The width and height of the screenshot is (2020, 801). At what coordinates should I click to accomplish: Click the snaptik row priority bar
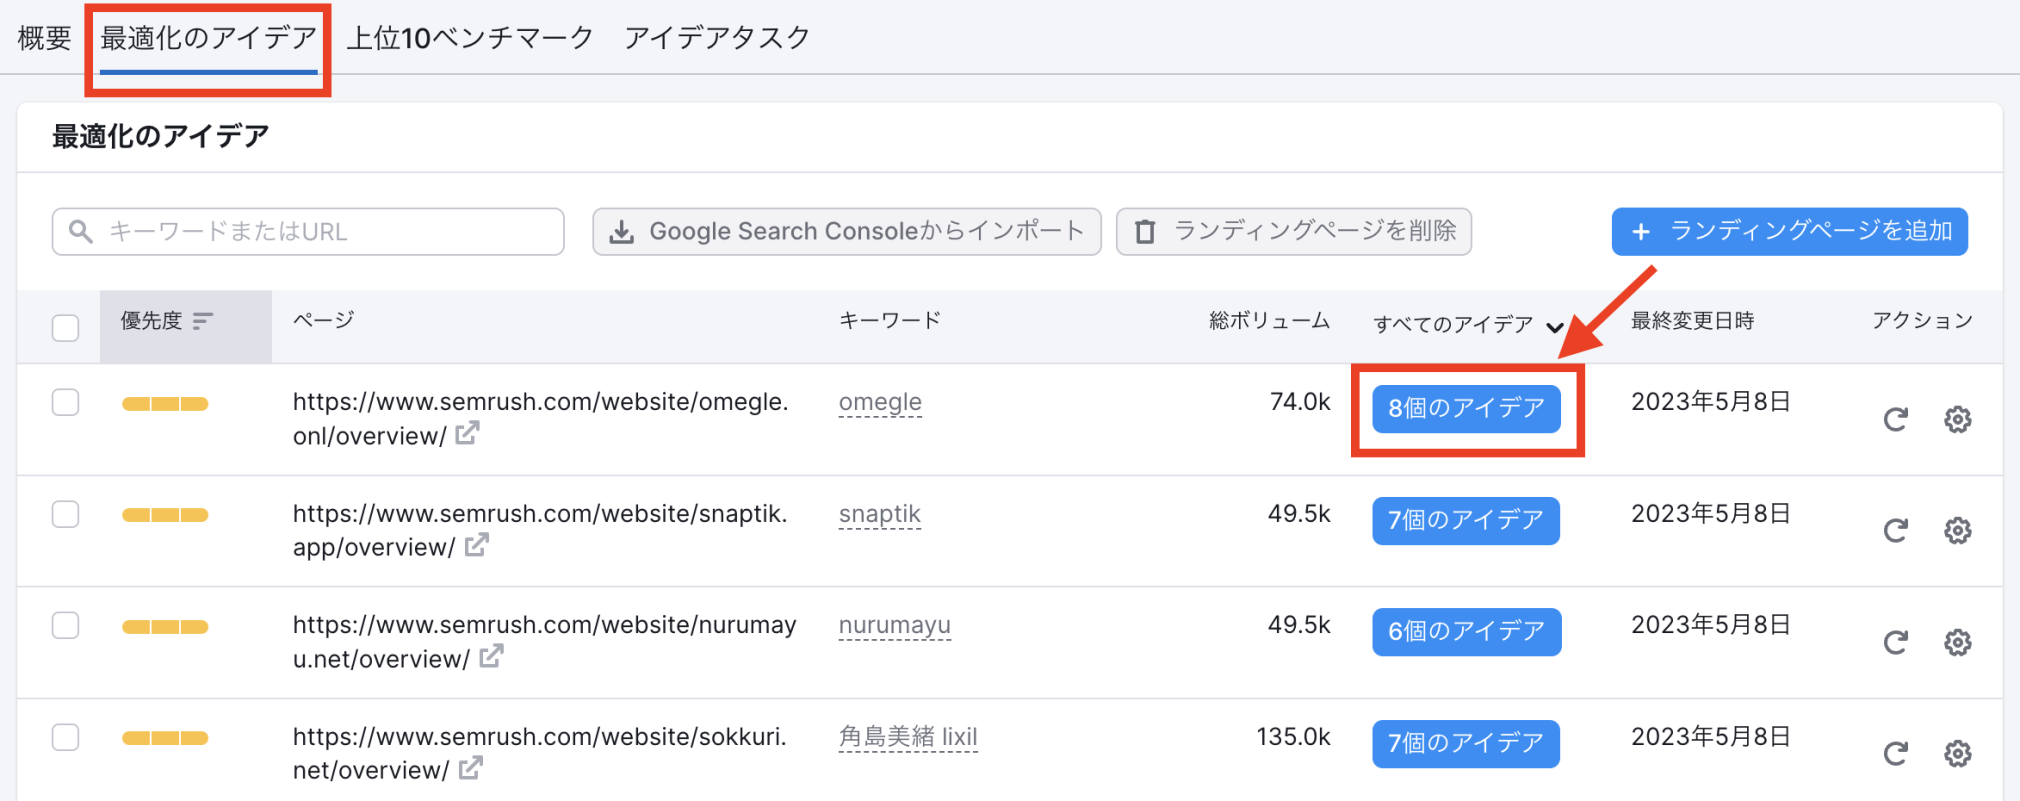[165, 515]
